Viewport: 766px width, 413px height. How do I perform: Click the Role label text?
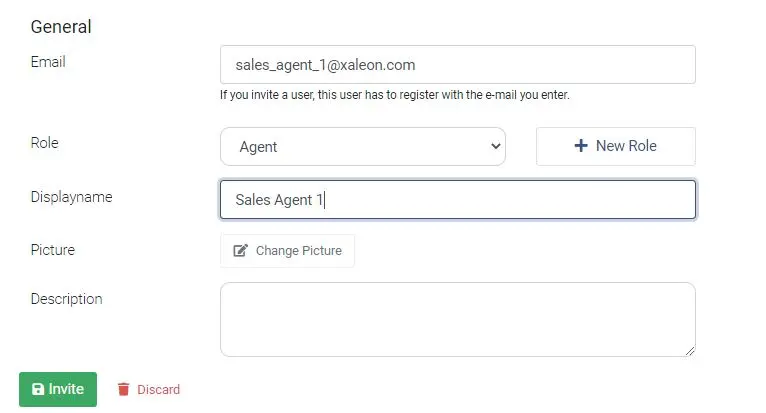[x=44, y=143]
